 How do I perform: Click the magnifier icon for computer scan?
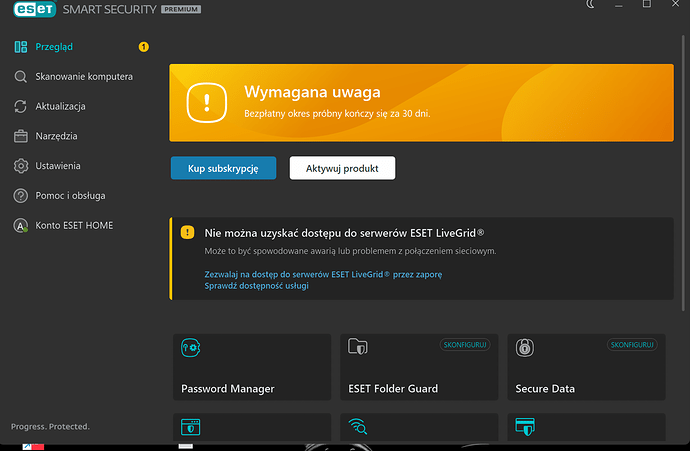(21, 77)
